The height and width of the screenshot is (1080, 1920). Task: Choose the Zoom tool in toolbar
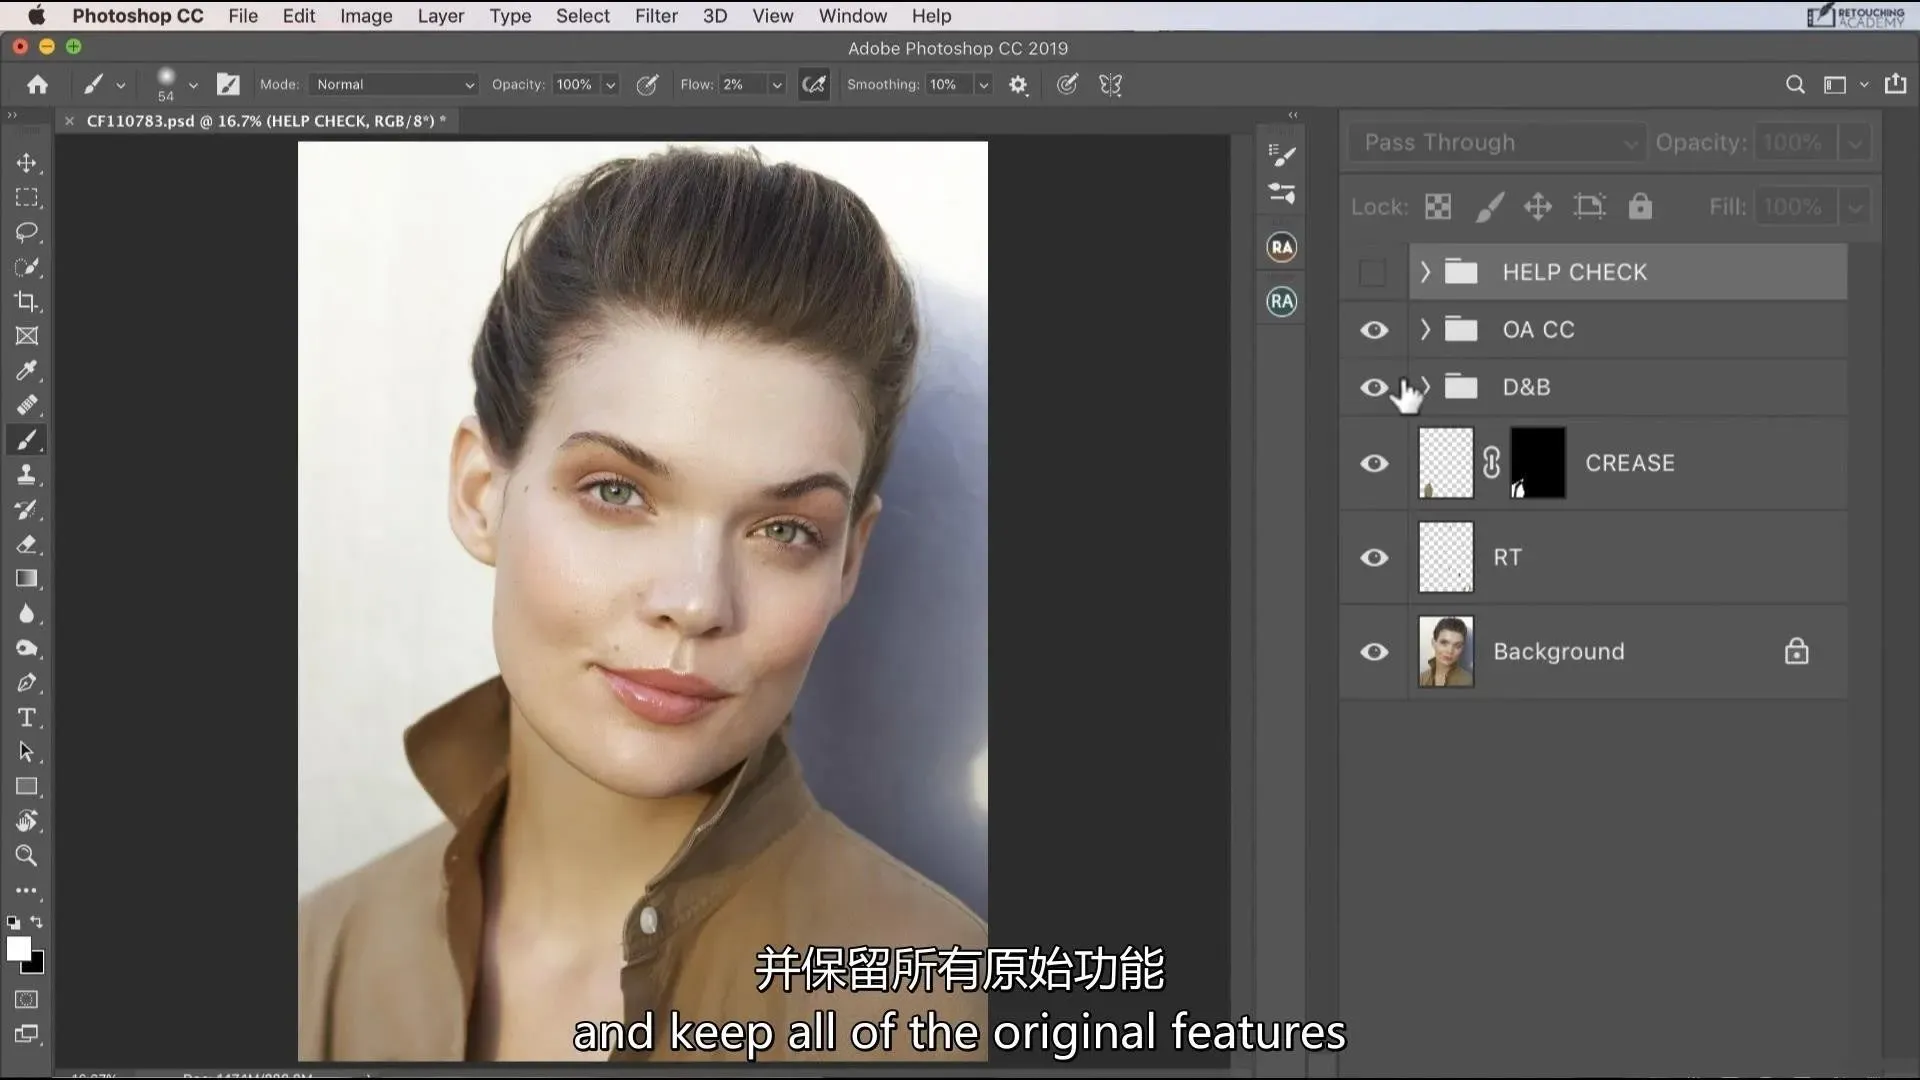pos(27,856)
